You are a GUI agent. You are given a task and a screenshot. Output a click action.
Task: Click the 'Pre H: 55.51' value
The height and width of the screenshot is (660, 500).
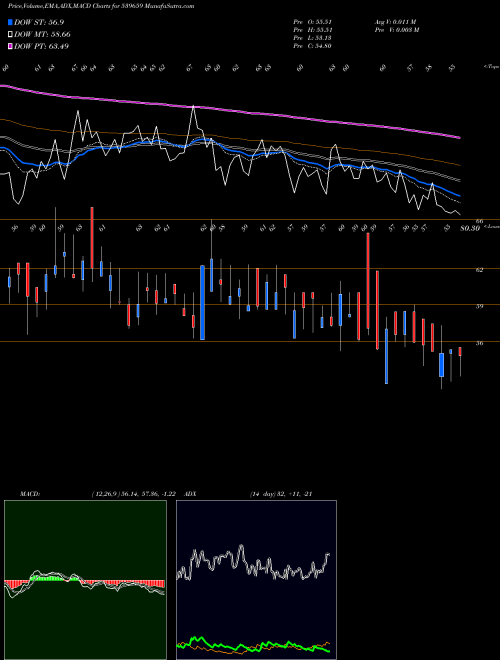(x=313, y=29)
